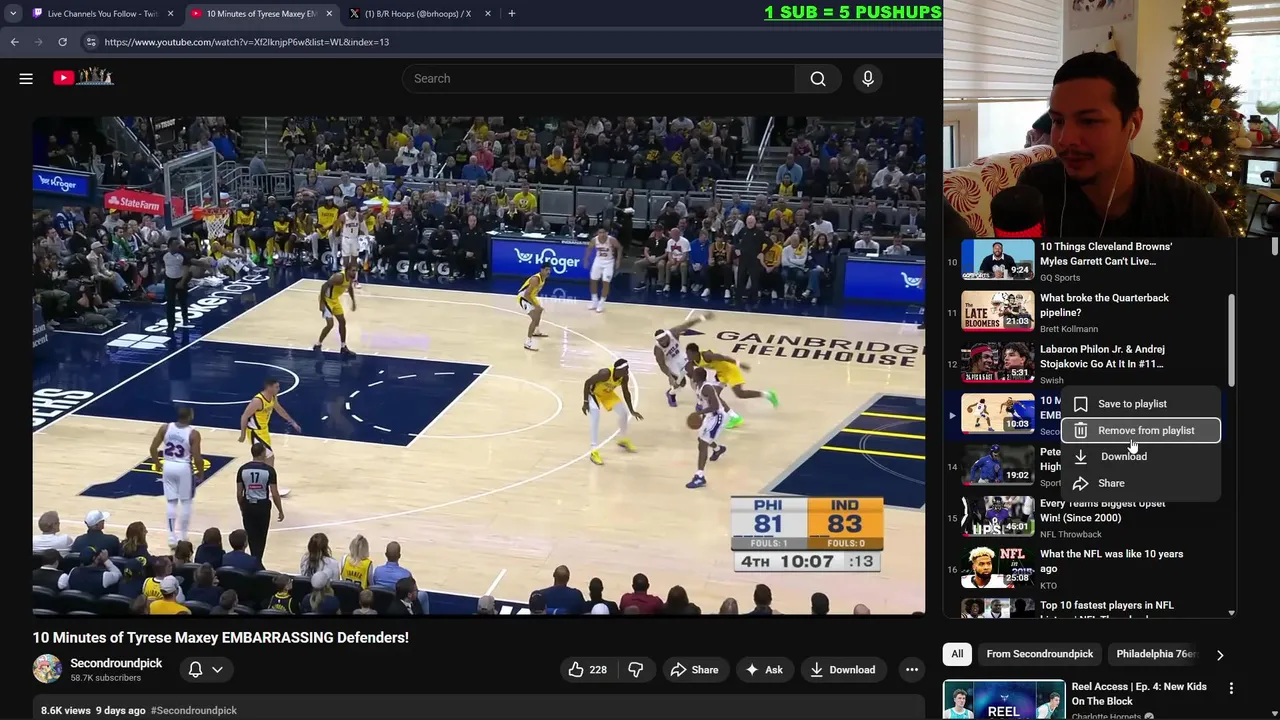The image size is (1280, 720).
Task: Select the From Secondroundpick filter chip
Action: click(x=1039, y=654)
